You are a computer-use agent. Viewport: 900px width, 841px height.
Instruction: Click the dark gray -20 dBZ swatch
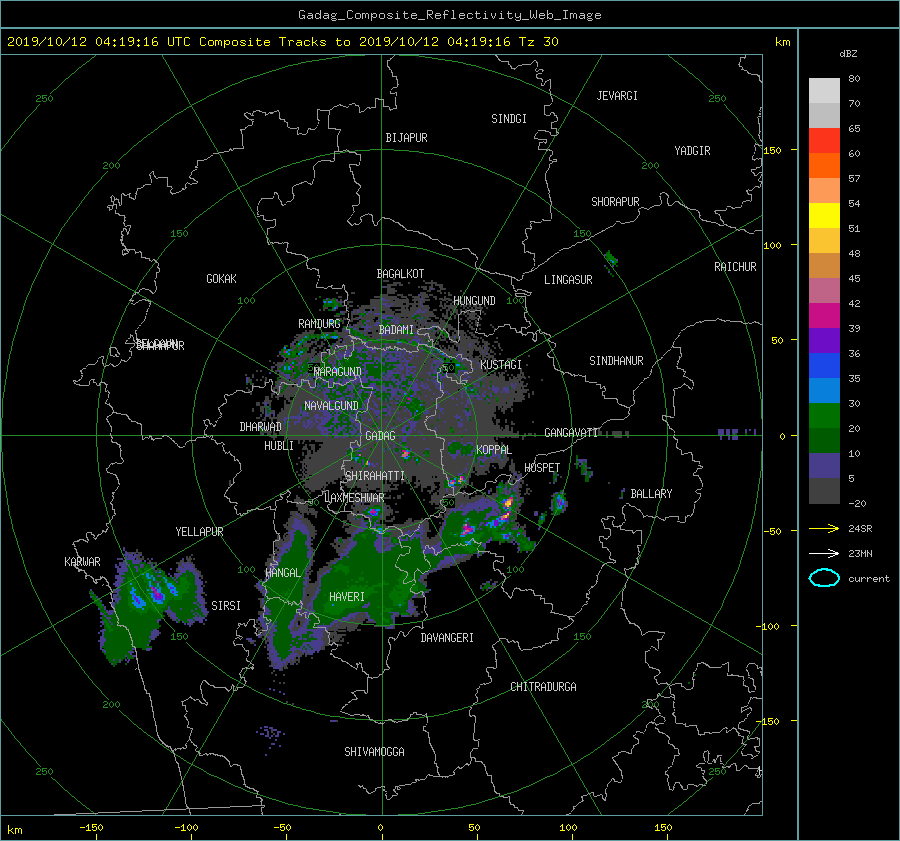(824, 491)
